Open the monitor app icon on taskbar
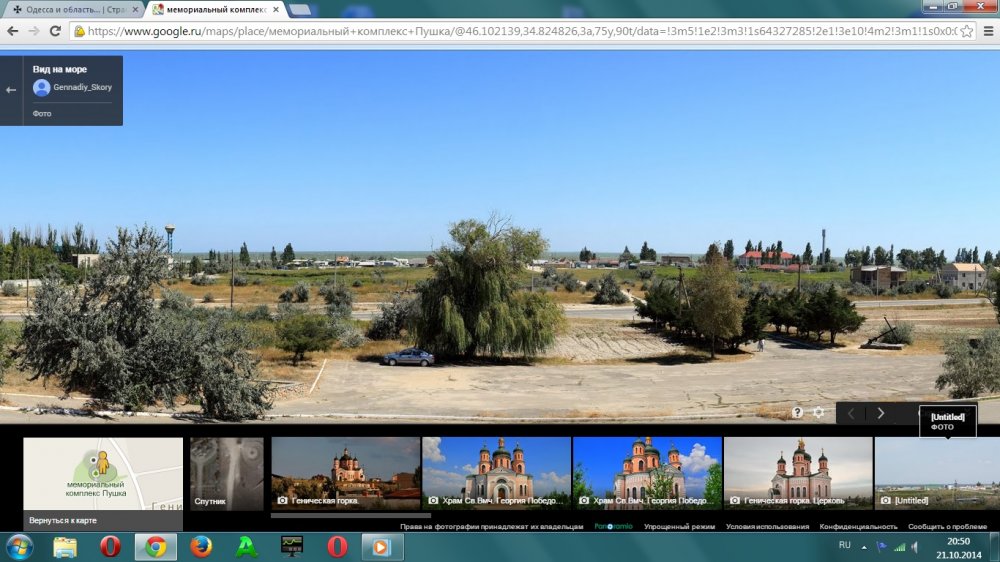Viewport: 1000px width, 562px height. coord(292,547)
